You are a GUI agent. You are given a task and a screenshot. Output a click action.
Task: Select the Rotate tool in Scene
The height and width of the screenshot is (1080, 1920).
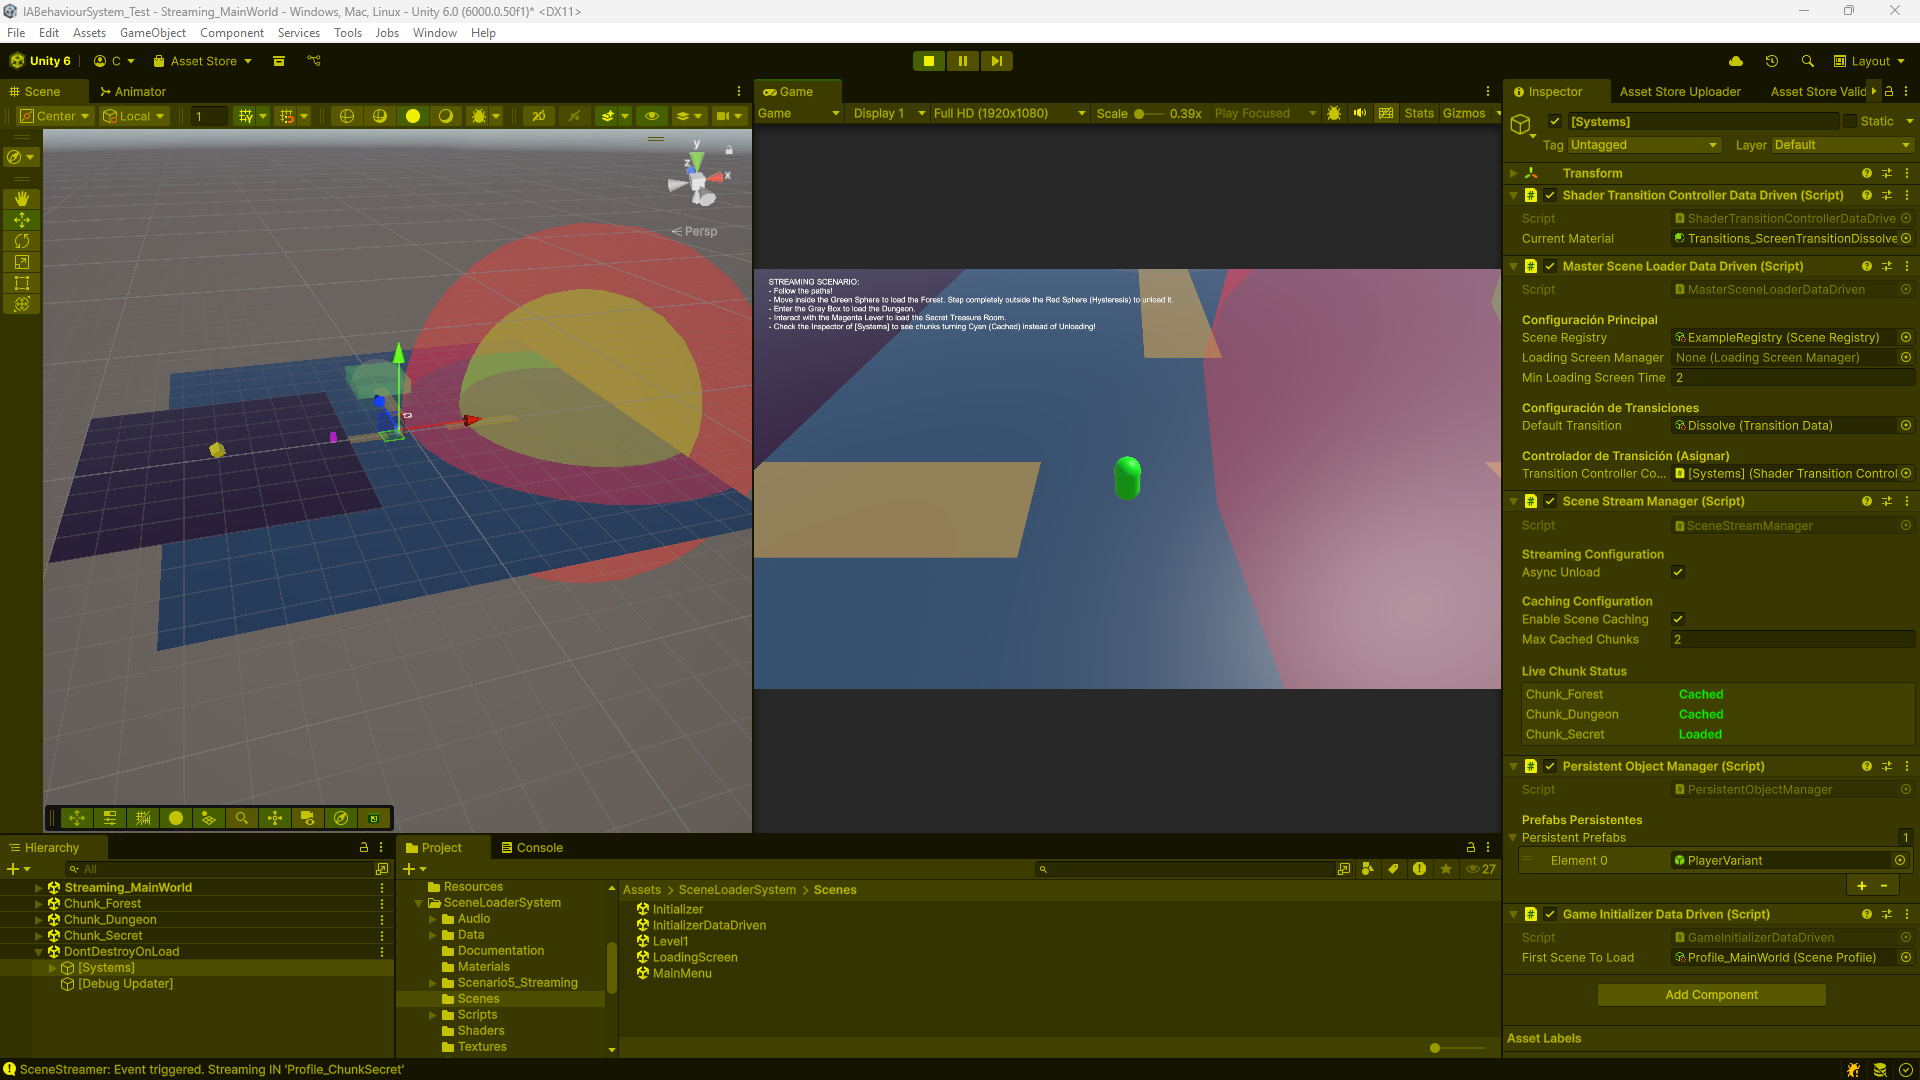21,241
